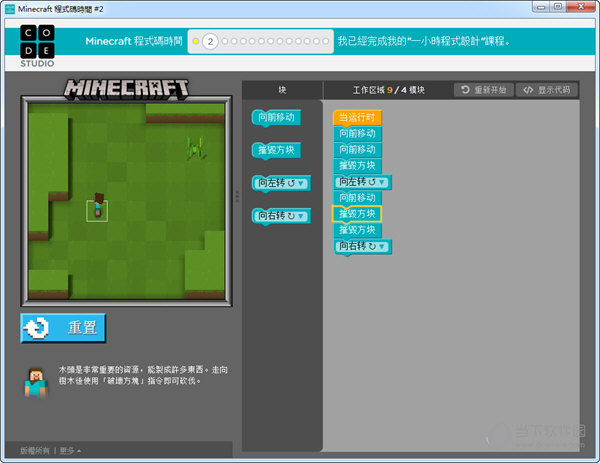600x463 pixels.
Task: Jump to the last level dot in progress bar
Action: 326,41
